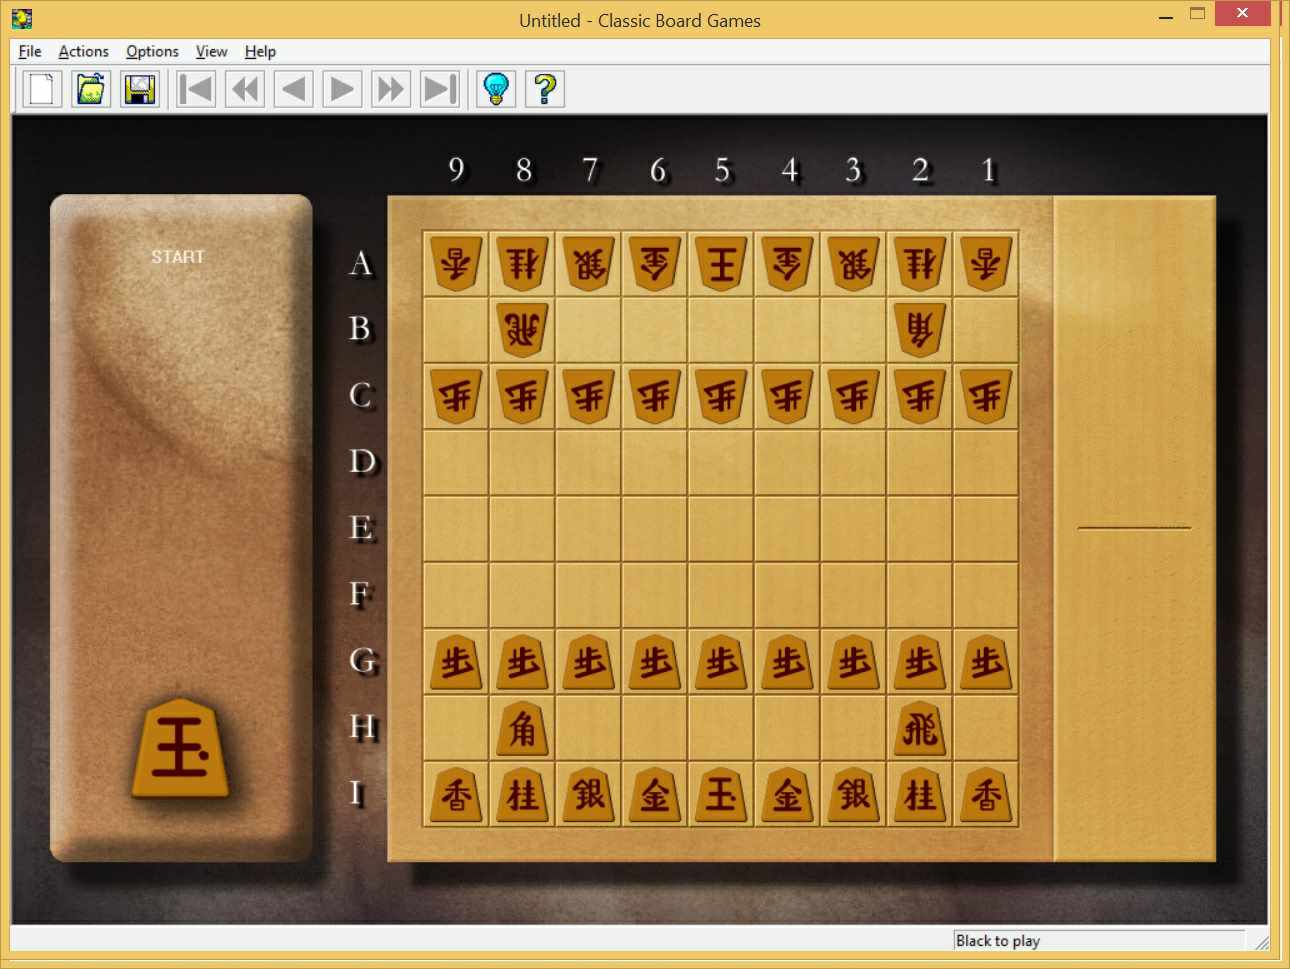This screenshot has width=1290, height=969.
Task: Rewind several moves with double-left arrow
Action: (x=245, y=89)
